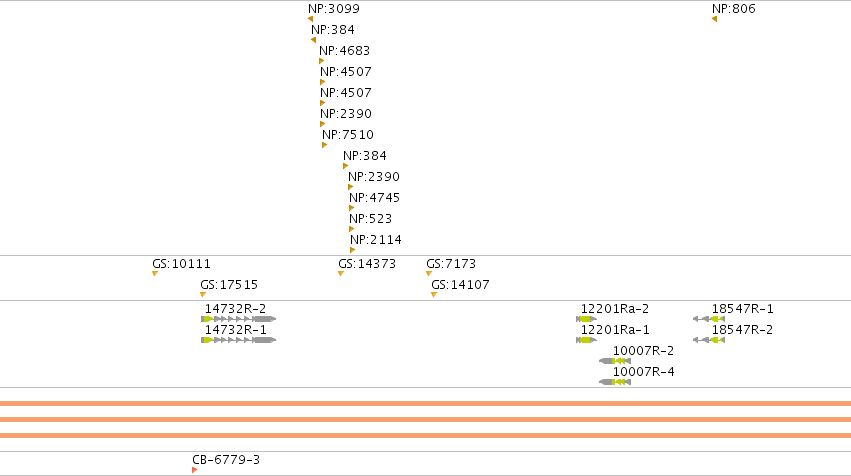Select the NP:2114 label
Image resolution: width=851 pixels, height=476 pixels.
point(376,240)
